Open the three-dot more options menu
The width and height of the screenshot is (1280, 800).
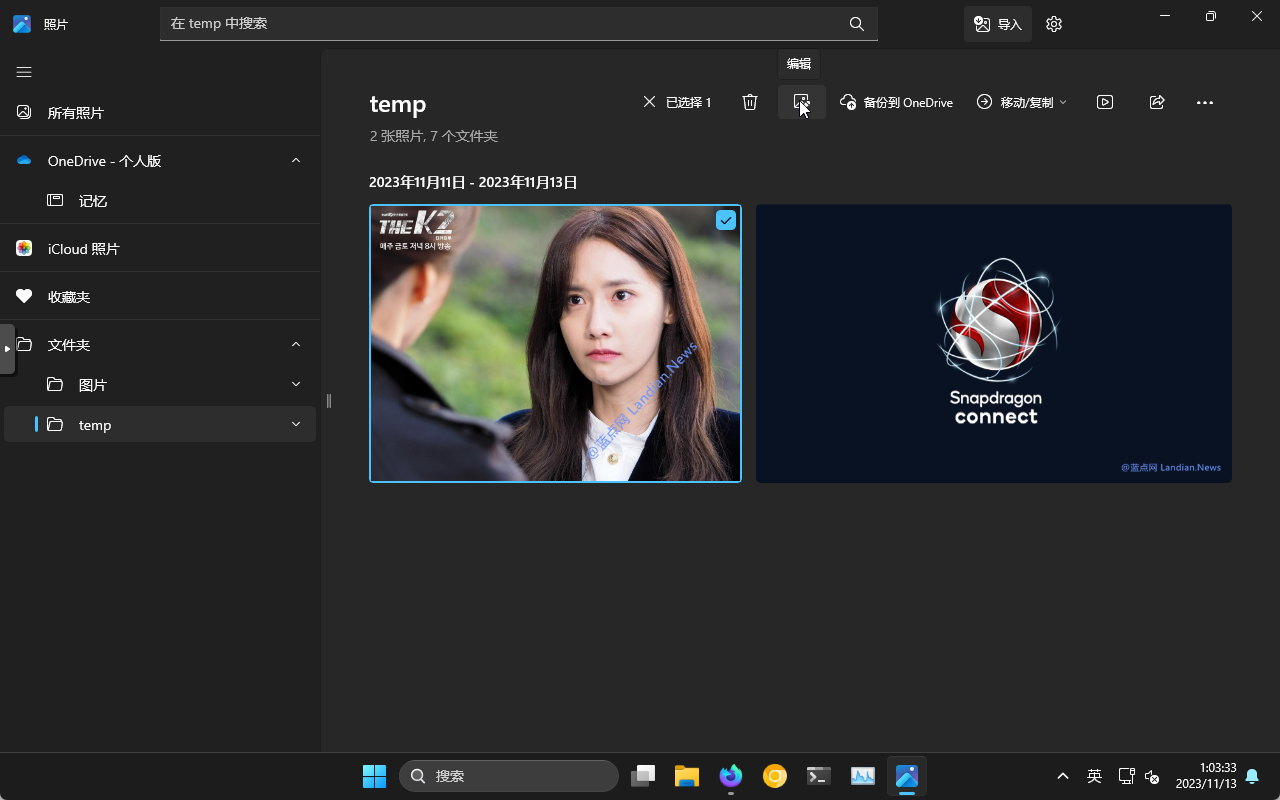pos(1205,102)
